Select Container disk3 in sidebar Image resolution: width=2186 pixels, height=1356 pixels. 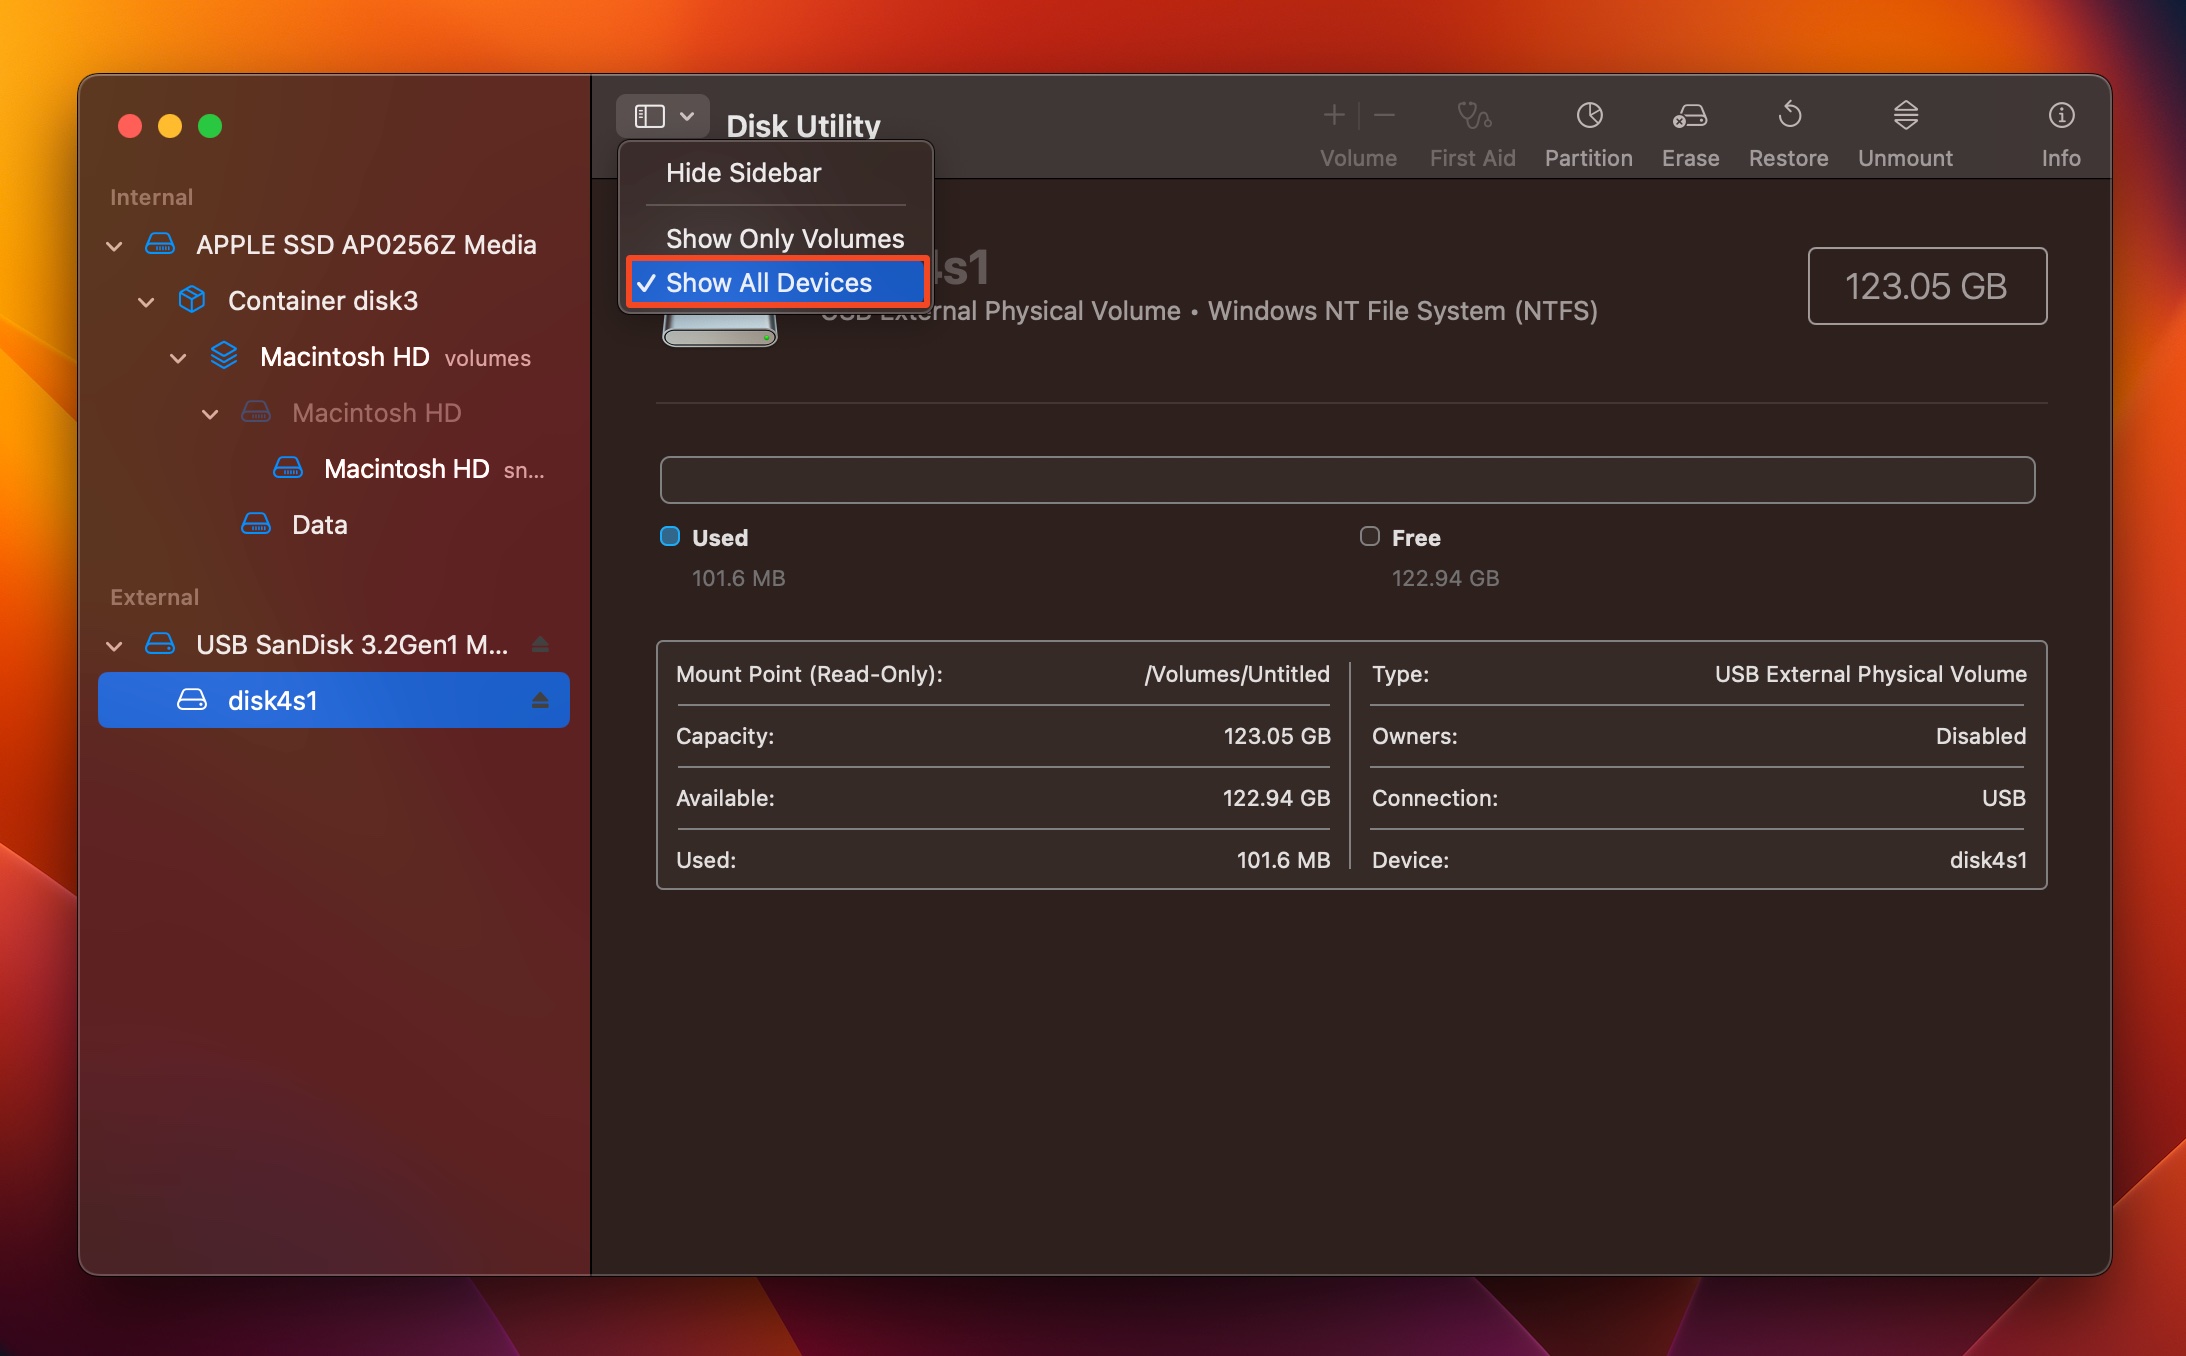pos(334,300)
